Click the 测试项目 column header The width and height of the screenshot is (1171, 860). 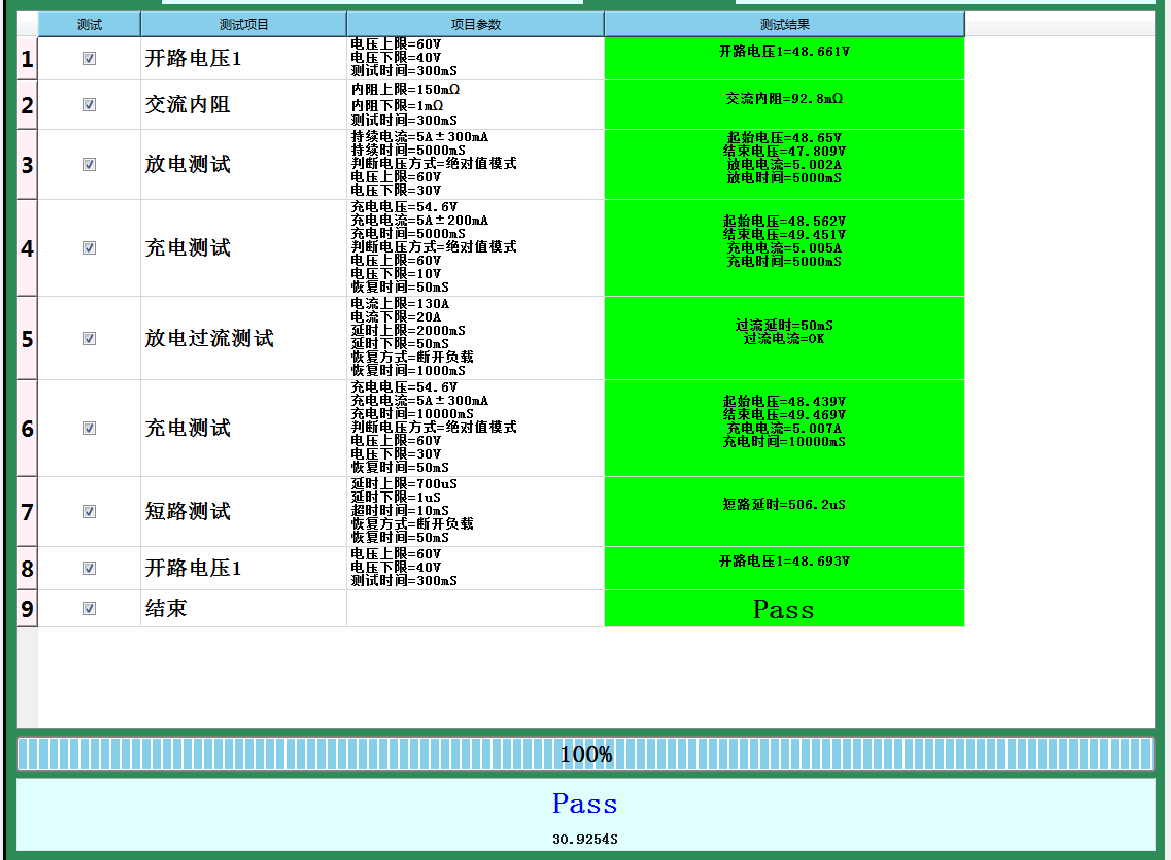click(243, 24)
